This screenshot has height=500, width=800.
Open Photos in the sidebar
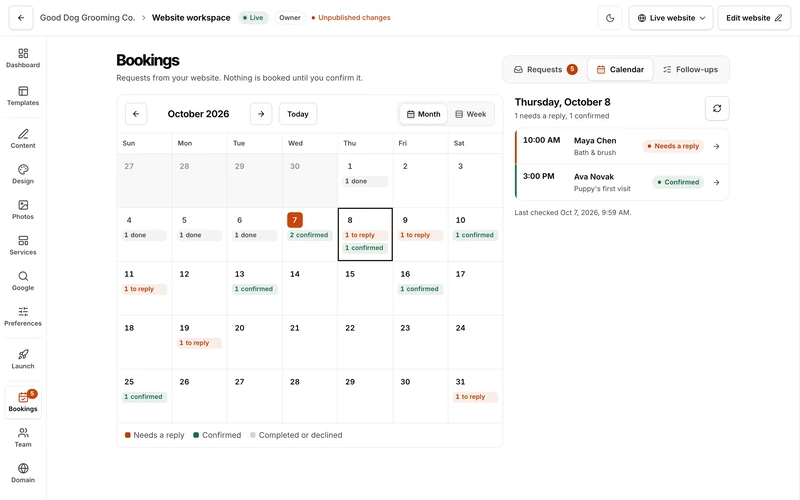[x=23, y=210]
